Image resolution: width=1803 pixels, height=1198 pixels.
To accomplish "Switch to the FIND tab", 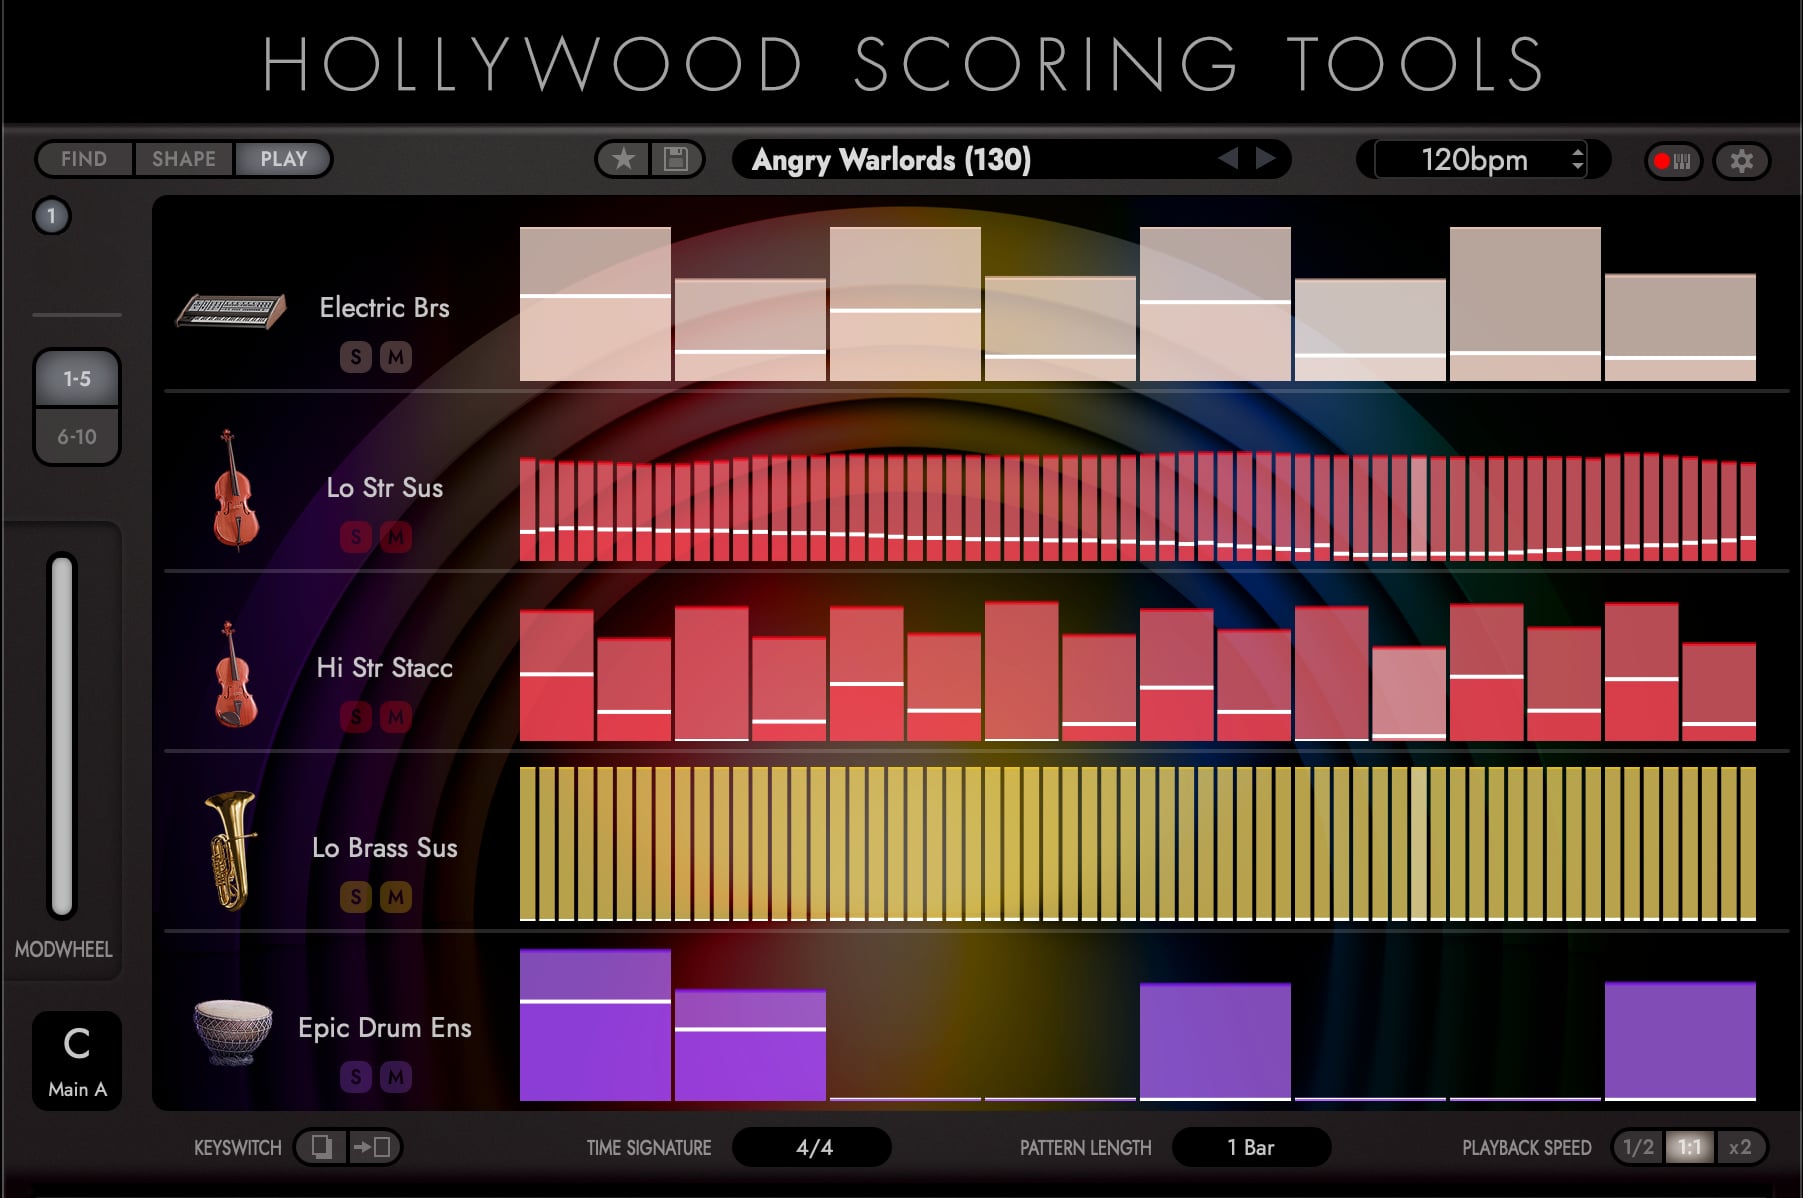I will [84, 159].
